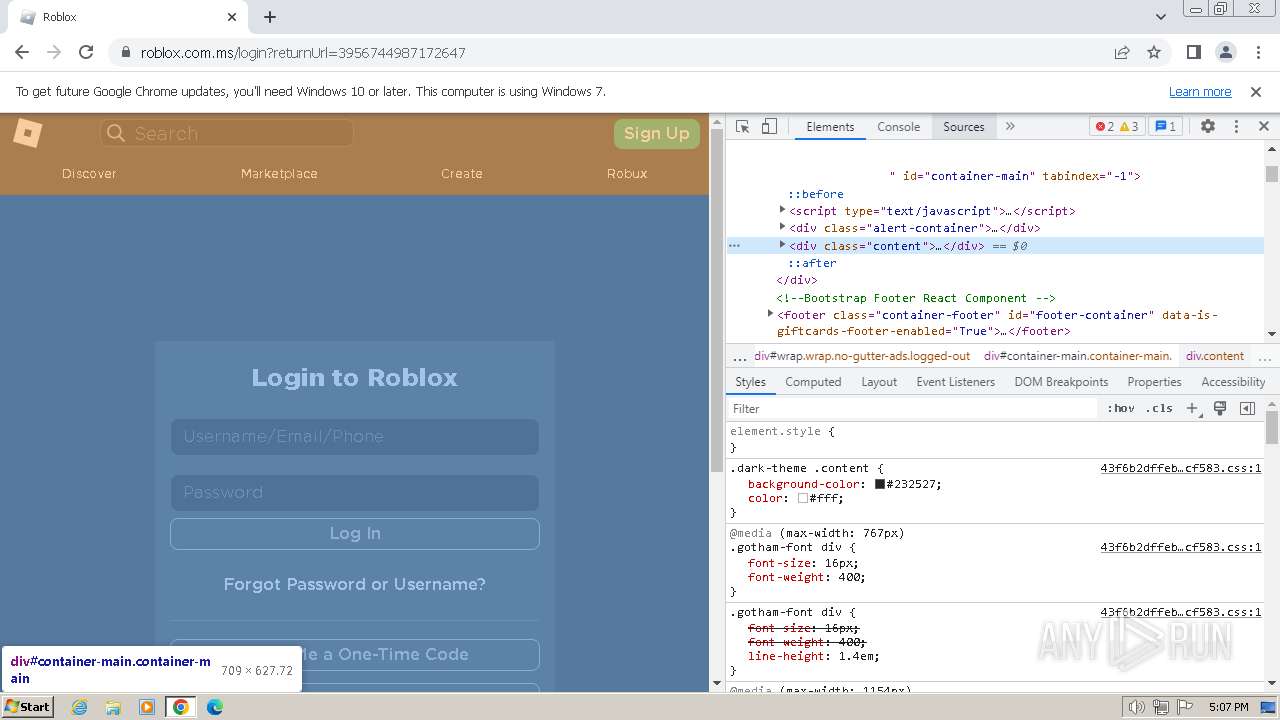
Task: Click the search magnifier icon in the Roblox header
Action: pyautogui.click(x=116, y=133)
